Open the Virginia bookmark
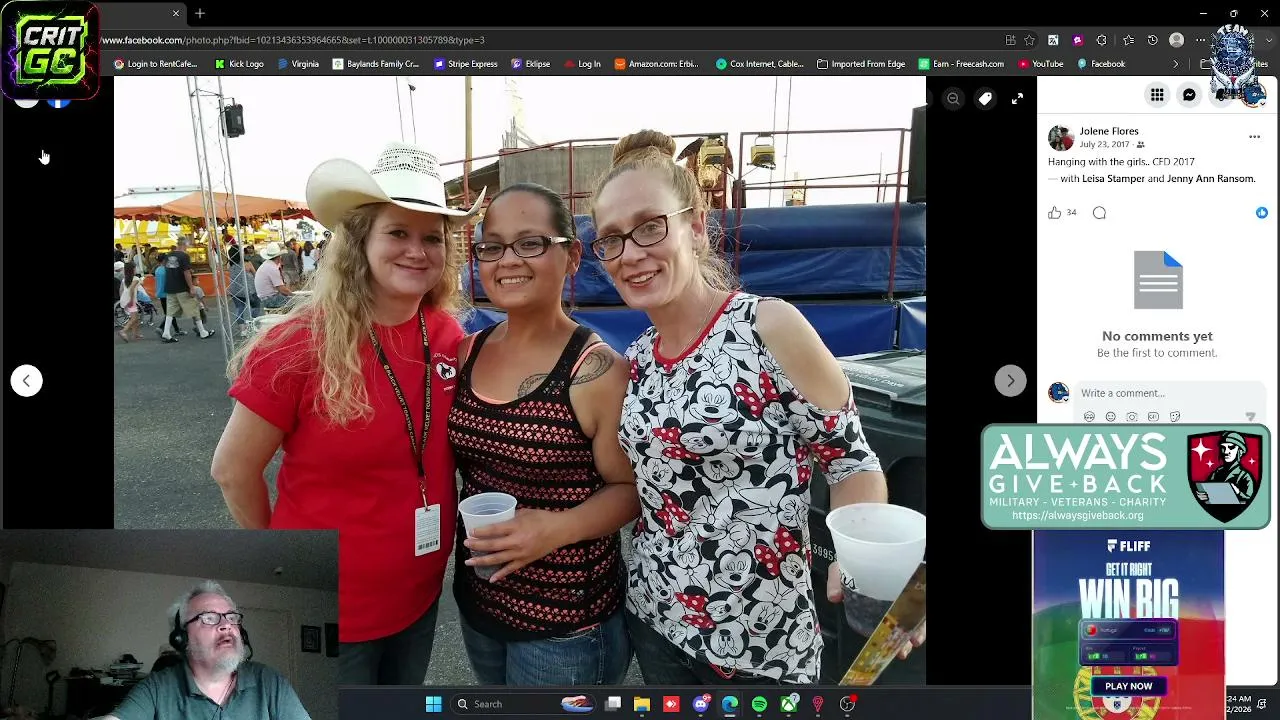 (298, 64)
